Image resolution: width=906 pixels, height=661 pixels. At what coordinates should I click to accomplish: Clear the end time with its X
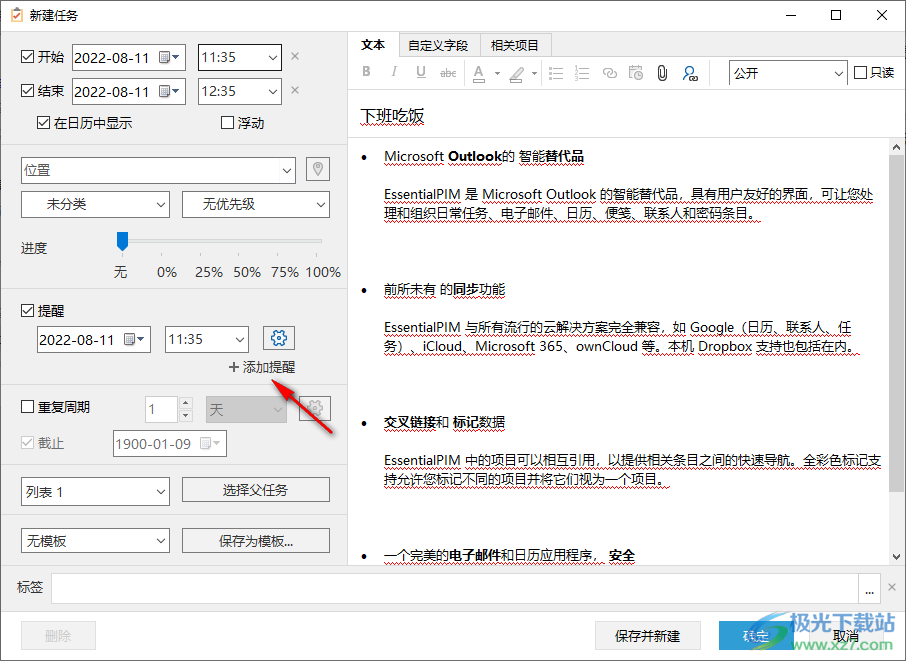295,90
